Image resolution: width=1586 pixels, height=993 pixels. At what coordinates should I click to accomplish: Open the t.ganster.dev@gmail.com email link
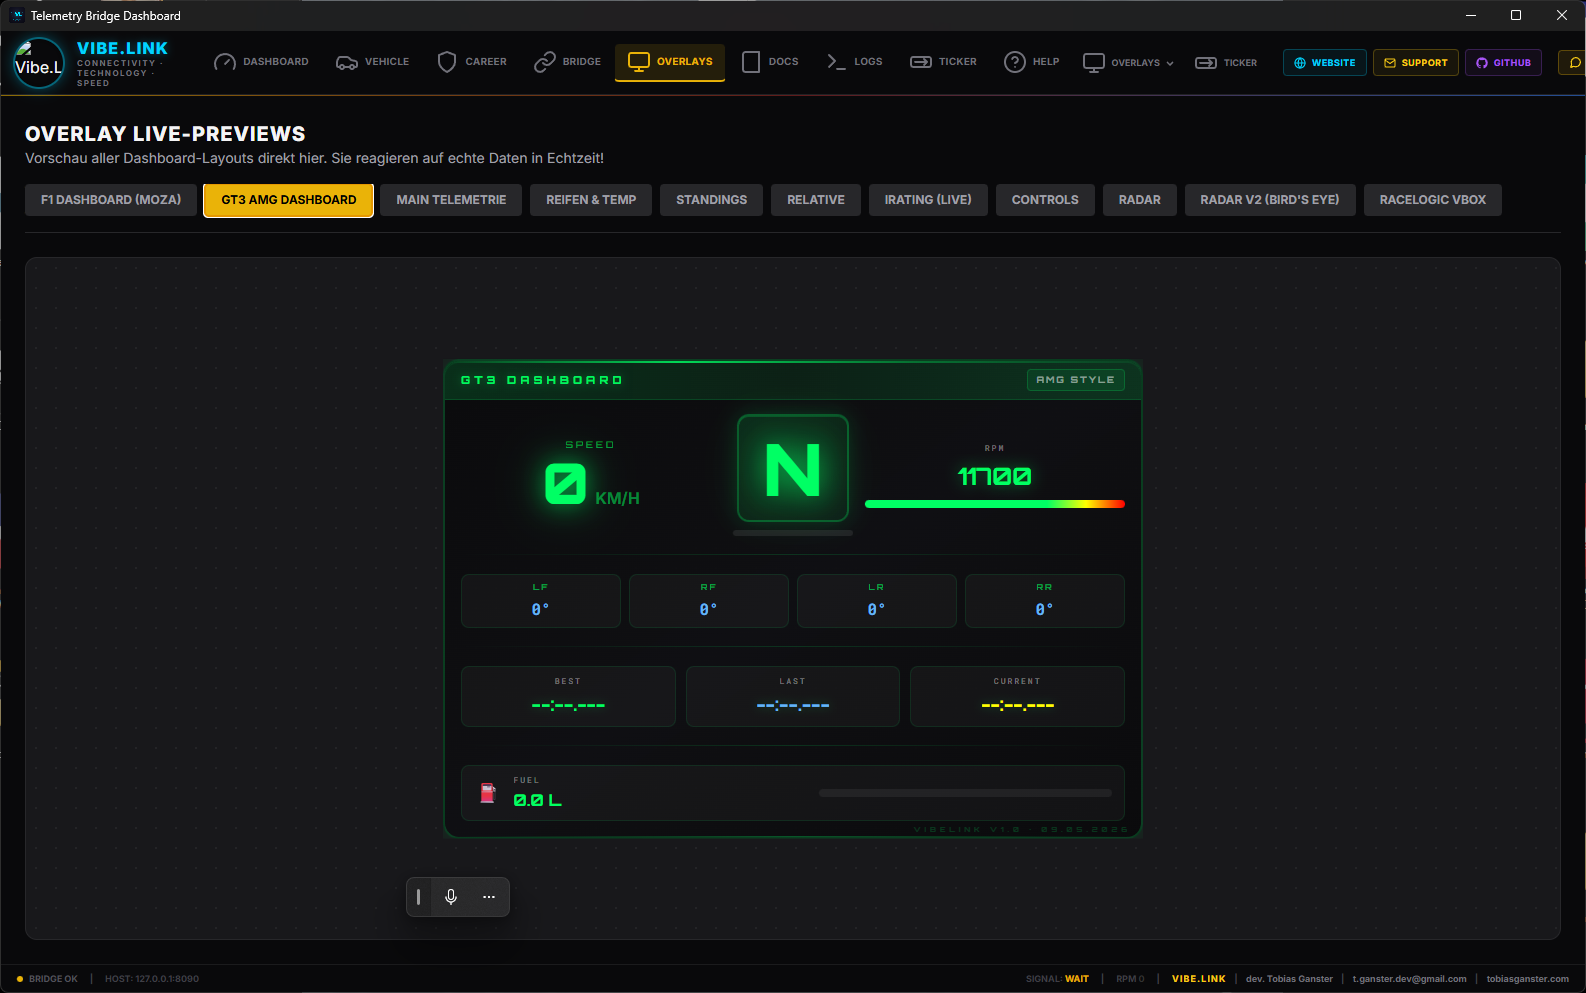point(1409,979)
